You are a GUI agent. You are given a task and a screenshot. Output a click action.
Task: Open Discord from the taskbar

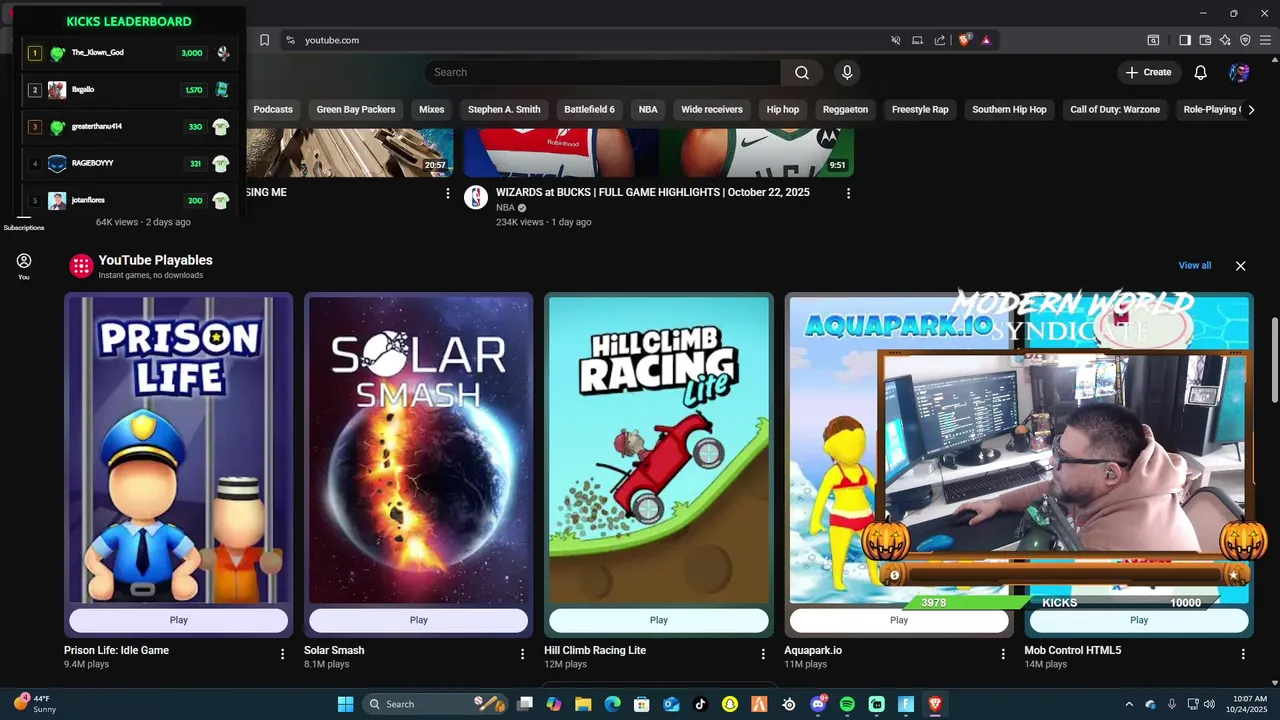pyautogui.click(x=818, y=704)
